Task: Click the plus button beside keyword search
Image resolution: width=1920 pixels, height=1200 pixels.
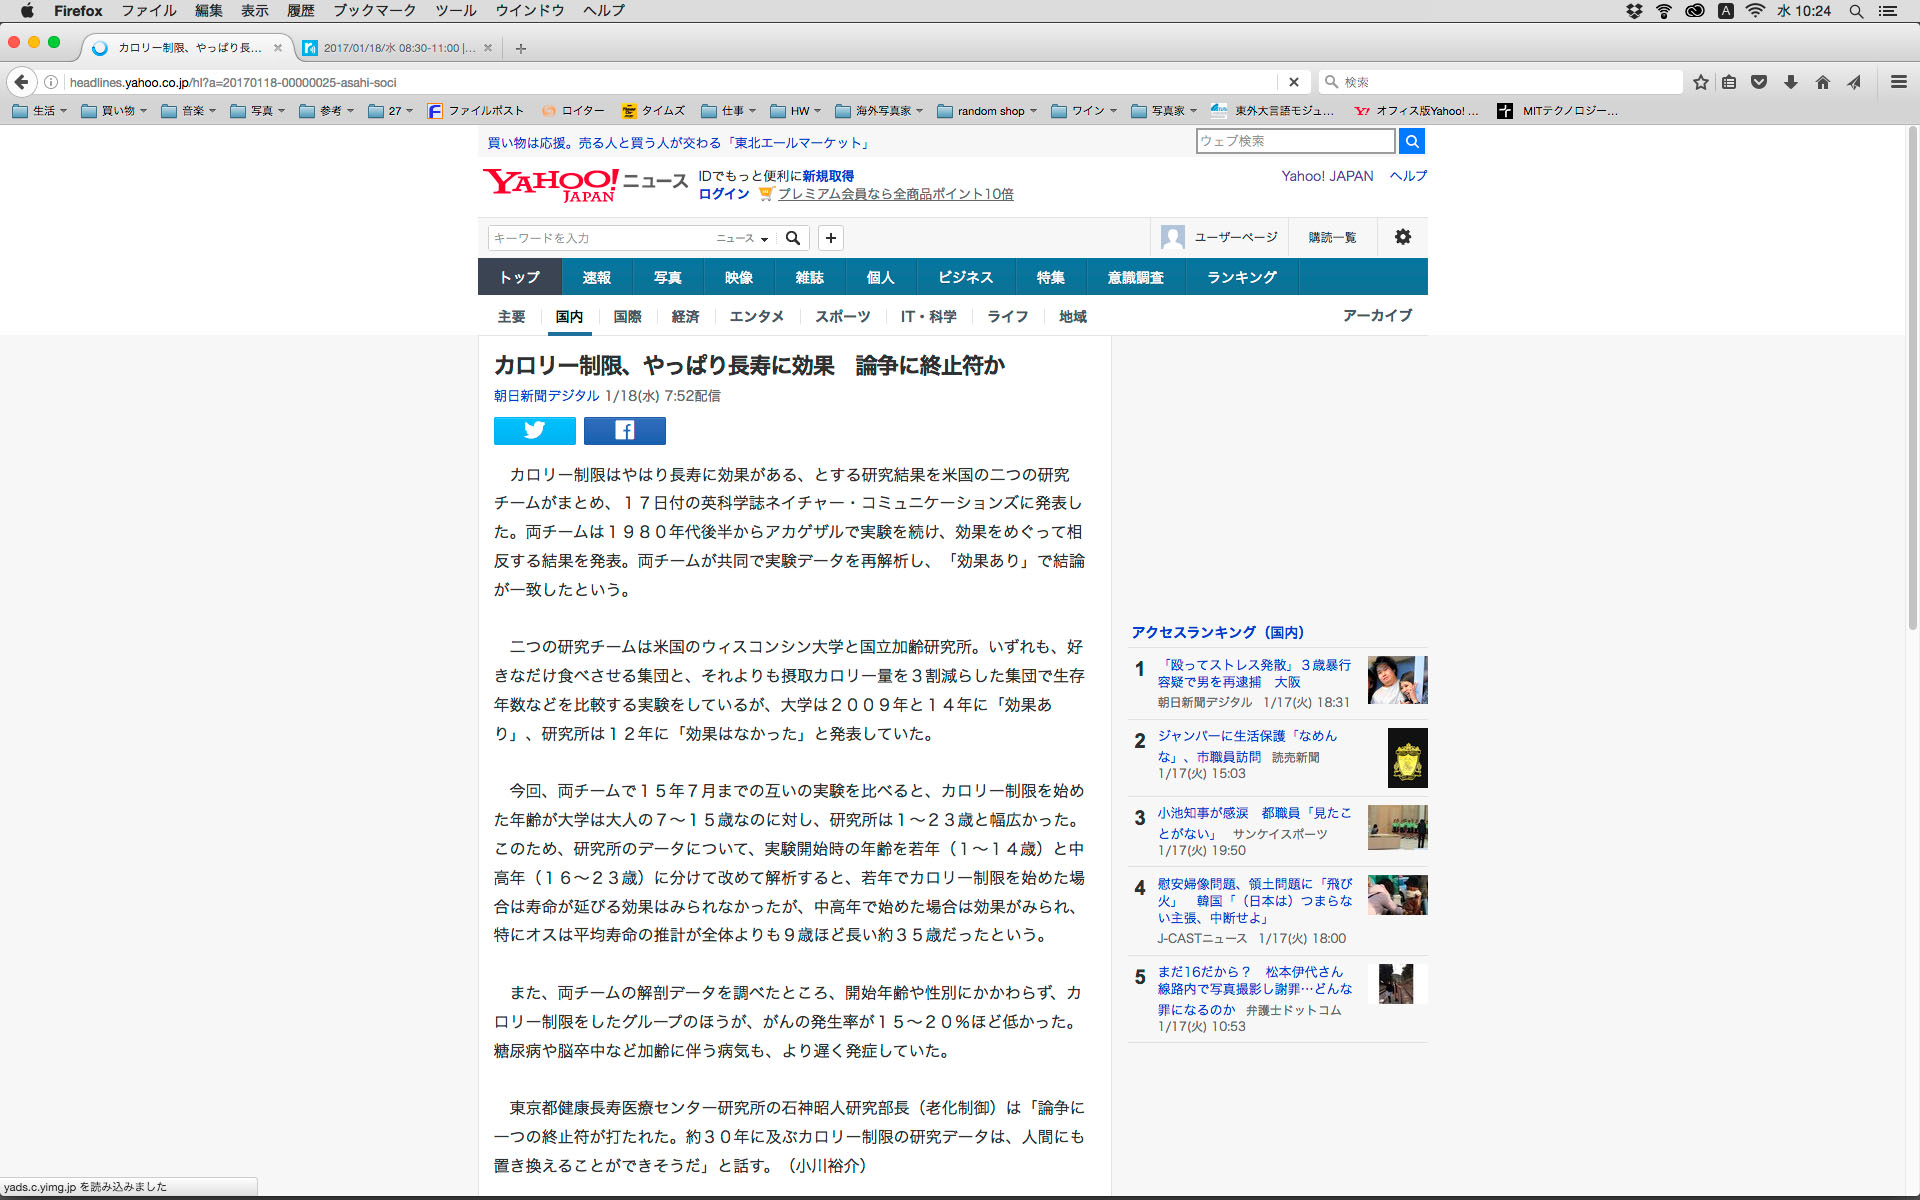Action: [x=830, y=238]
